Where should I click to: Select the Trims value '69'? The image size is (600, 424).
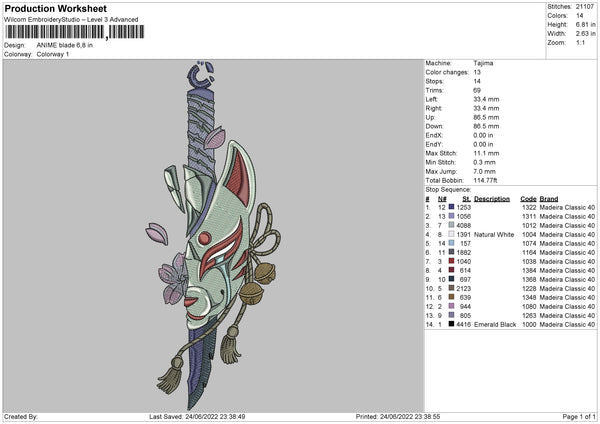pyautogui.click(x=477, y=90)
